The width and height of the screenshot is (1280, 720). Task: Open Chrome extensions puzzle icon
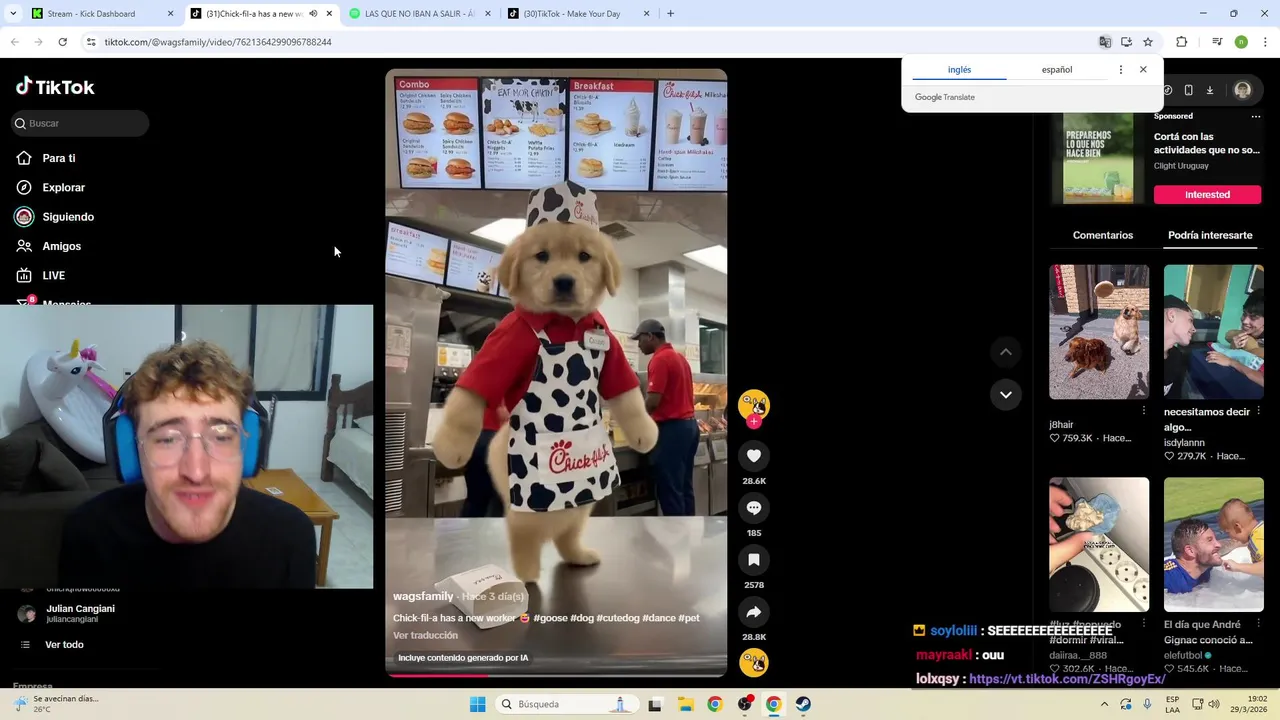pos(1181,42)
